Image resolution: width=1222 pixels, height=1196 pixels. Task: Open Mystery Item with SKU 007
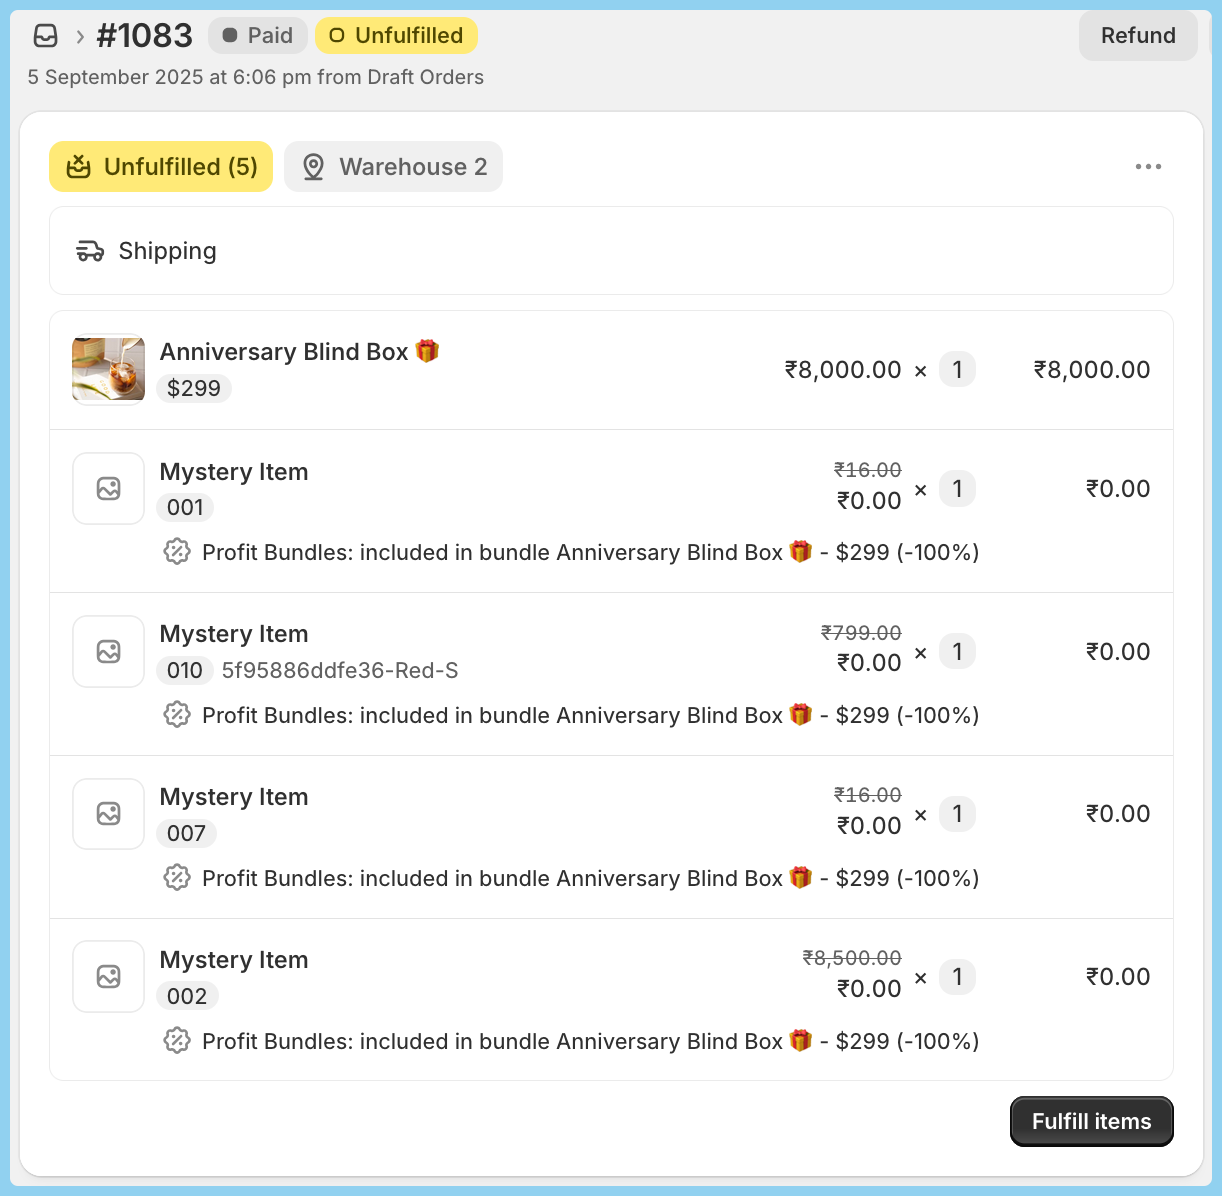coord(234,797)
